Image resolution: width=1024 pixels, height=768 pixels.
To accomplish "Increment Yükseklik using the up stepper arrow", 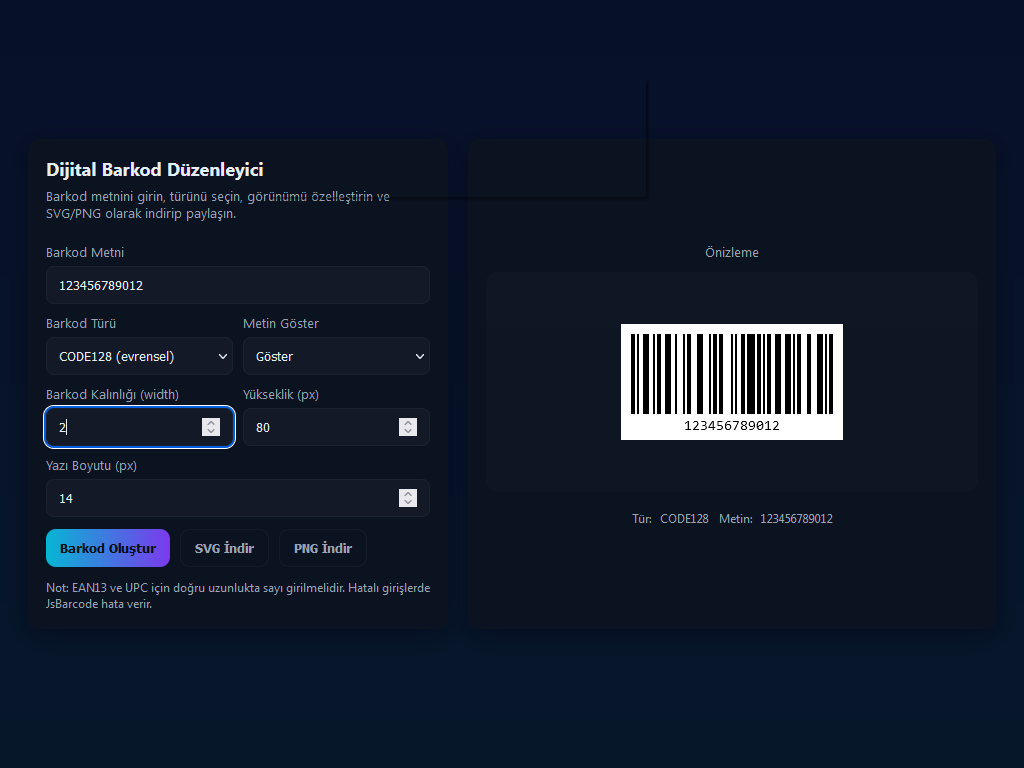I will (x=408, y=422).
